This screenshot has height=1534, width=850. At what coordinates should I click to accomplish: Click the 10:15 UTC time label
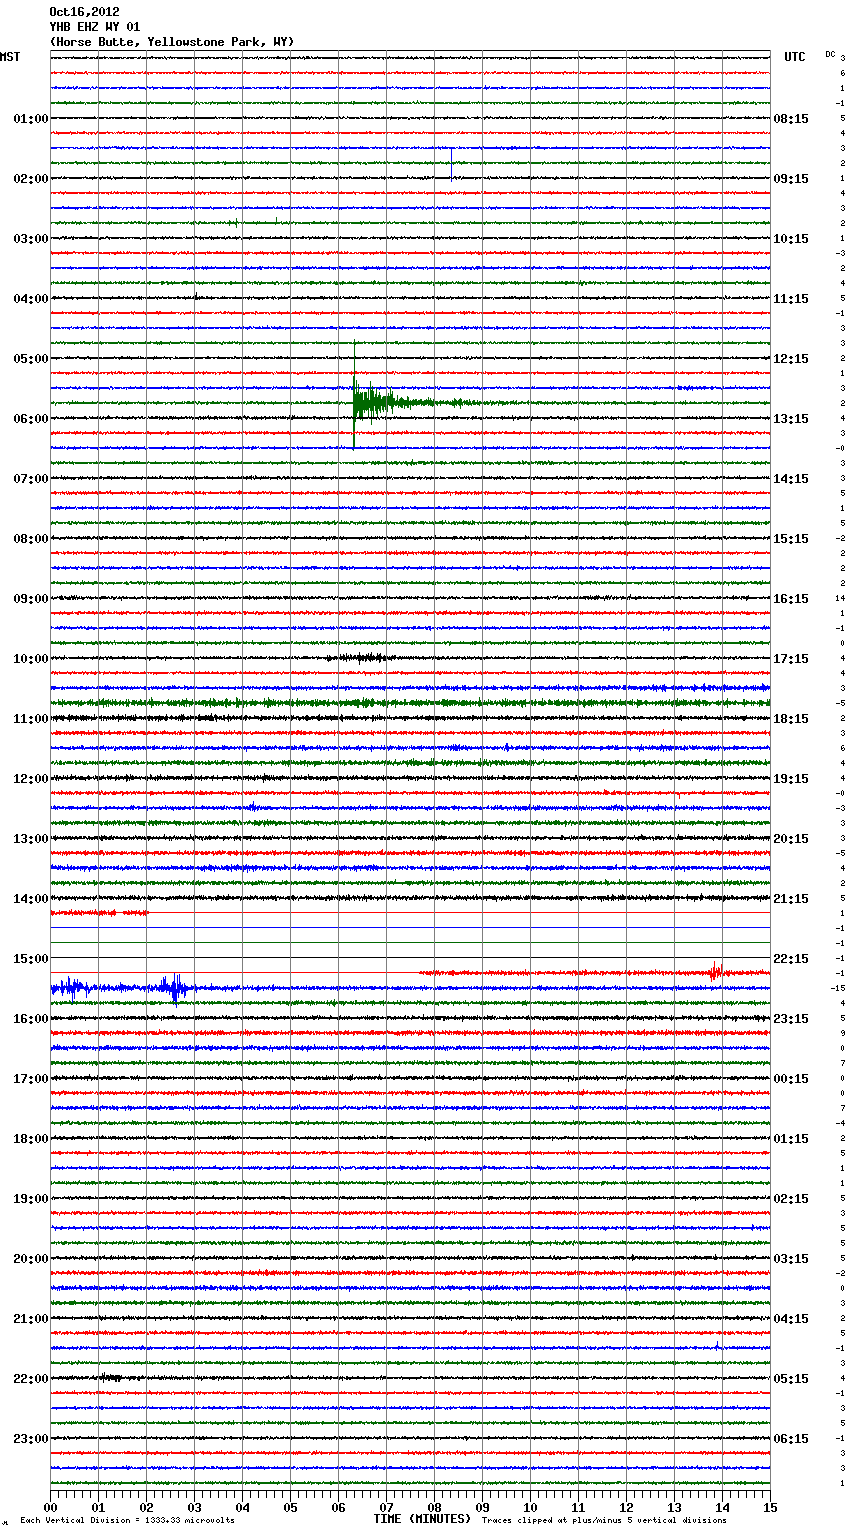pyautogui.click(x=791, y=239)
